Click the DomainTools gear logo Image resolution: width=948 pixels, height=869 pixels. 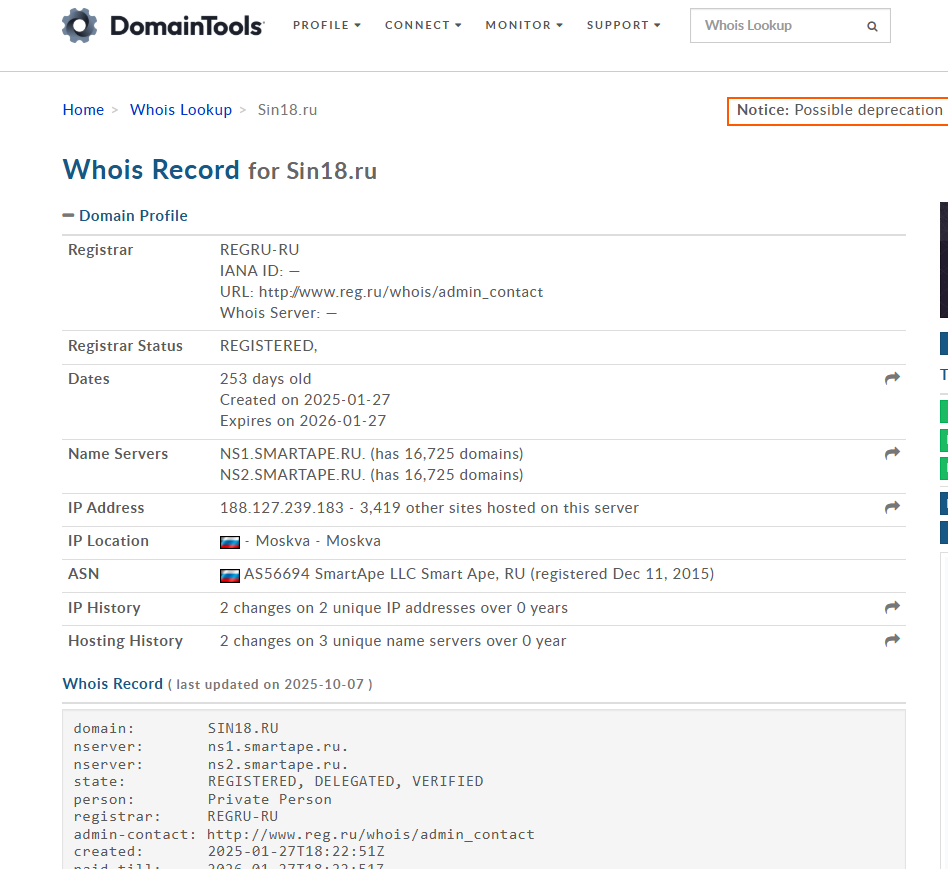(x=80, y=25)
